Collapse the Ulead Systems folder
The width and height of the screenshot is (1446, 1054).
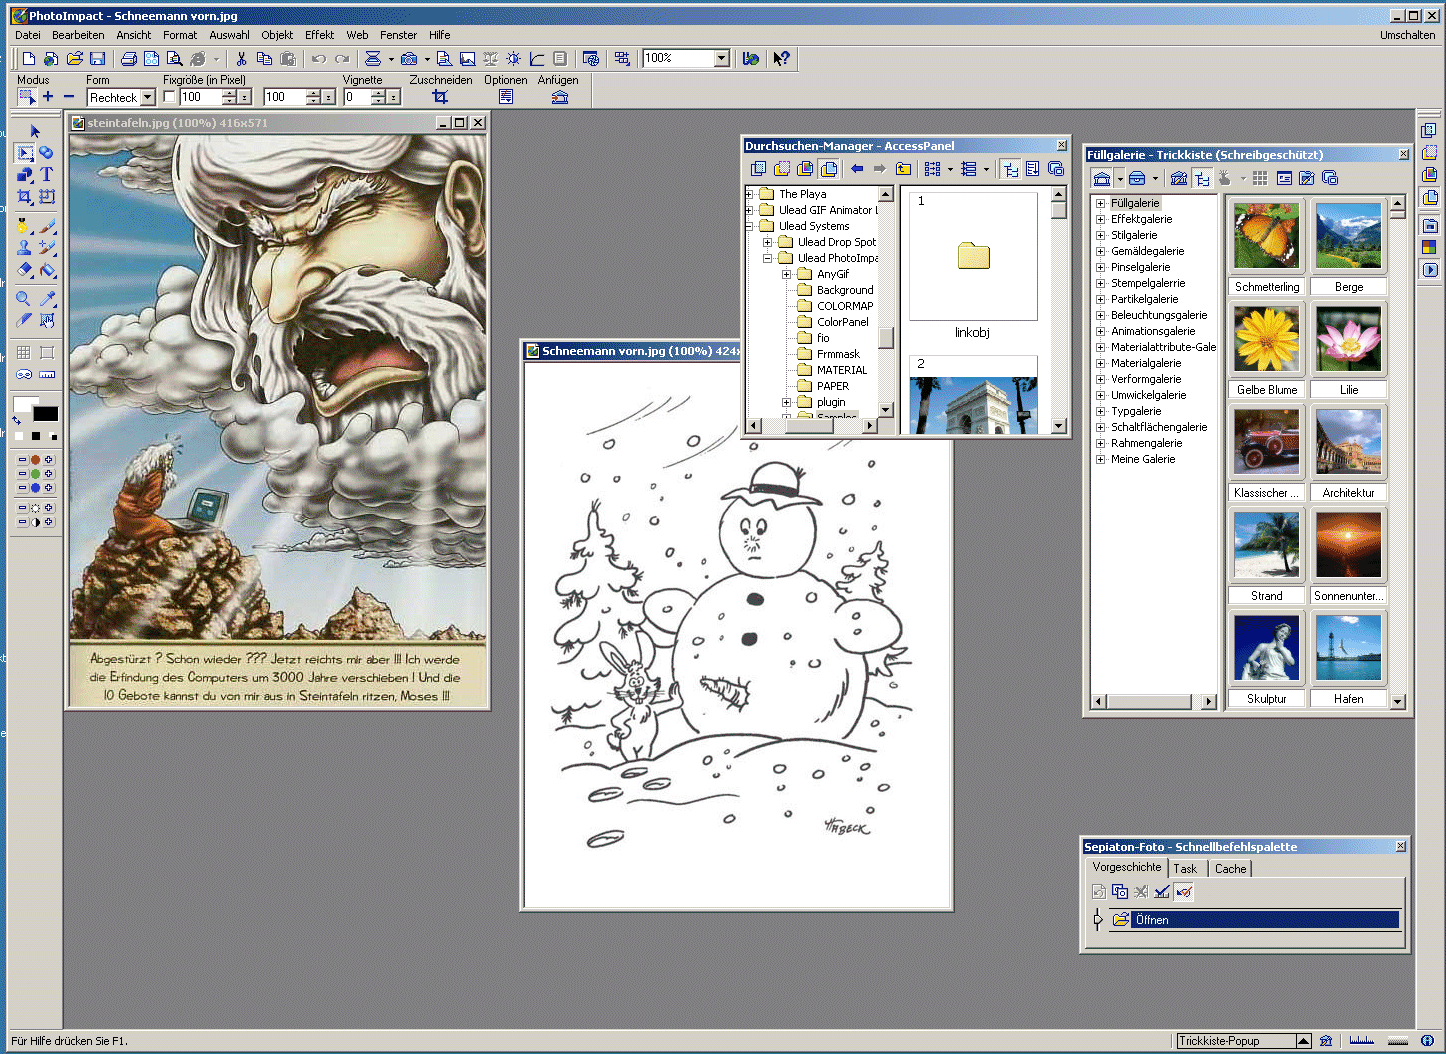[x=749, y=226]
